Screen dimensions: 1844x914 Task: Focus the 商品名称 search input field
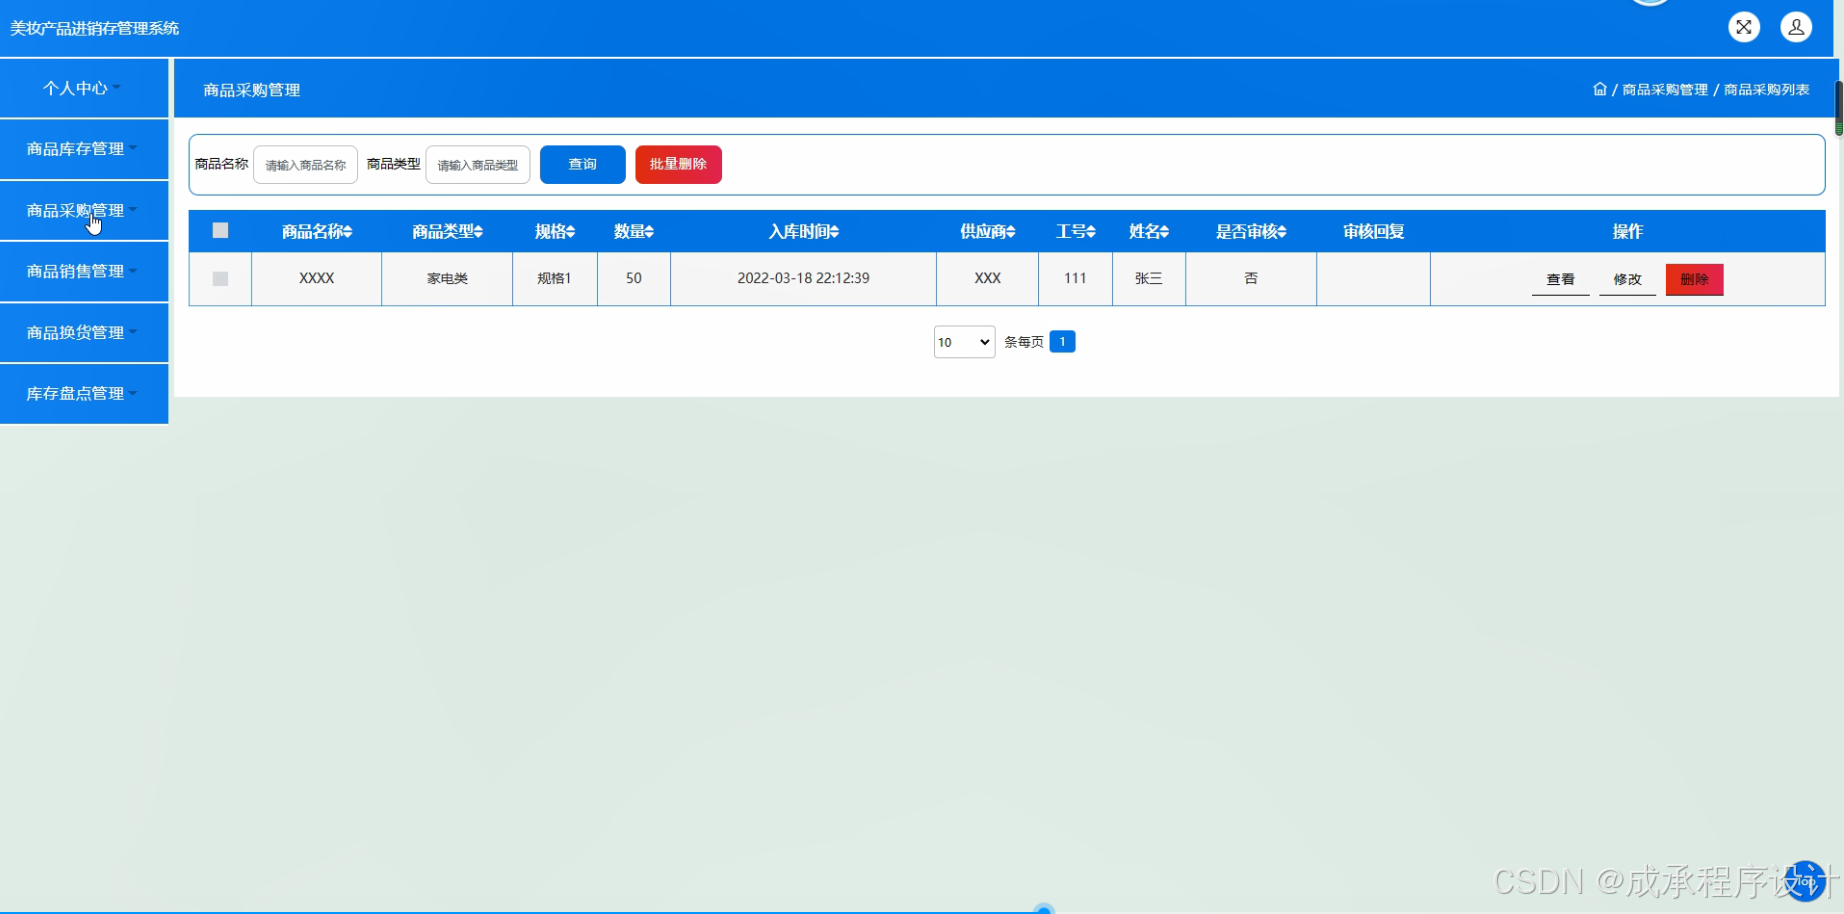pos(305,165)
